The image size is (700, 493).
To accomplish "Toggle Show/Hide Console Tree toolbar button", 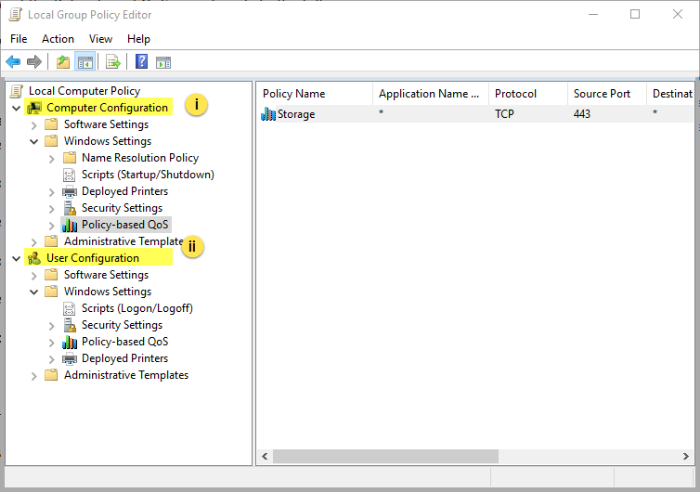I will click(x=85, y=62).
